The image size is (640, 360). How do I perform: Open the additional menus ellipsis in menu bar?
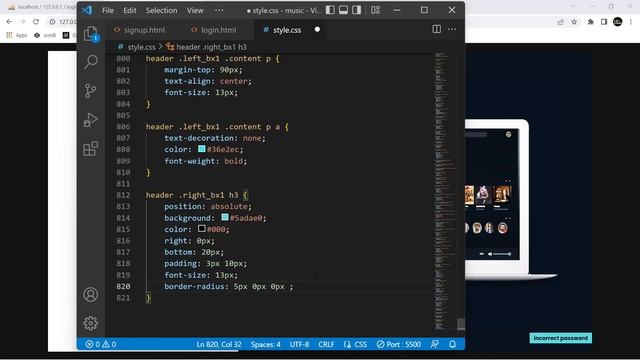coord(219,10)
